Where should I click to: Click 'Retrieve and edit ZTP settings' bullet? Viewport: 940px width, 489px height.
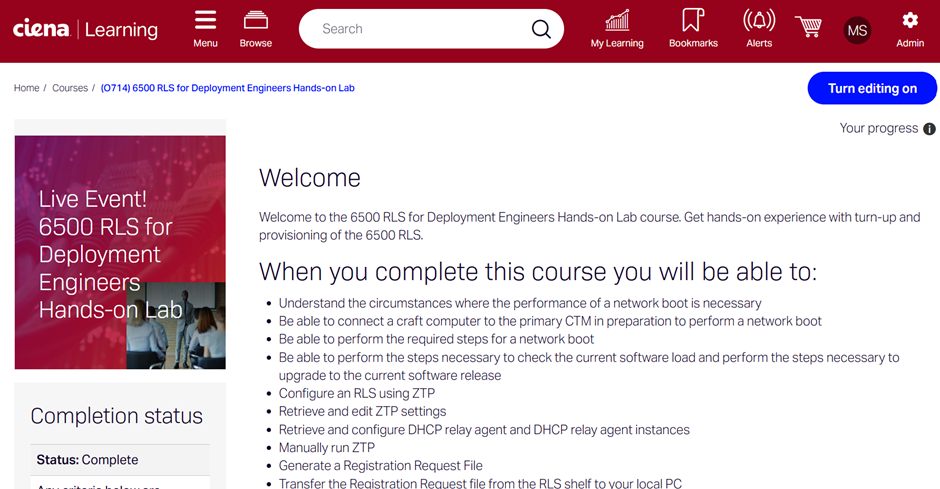pos(363,411)
